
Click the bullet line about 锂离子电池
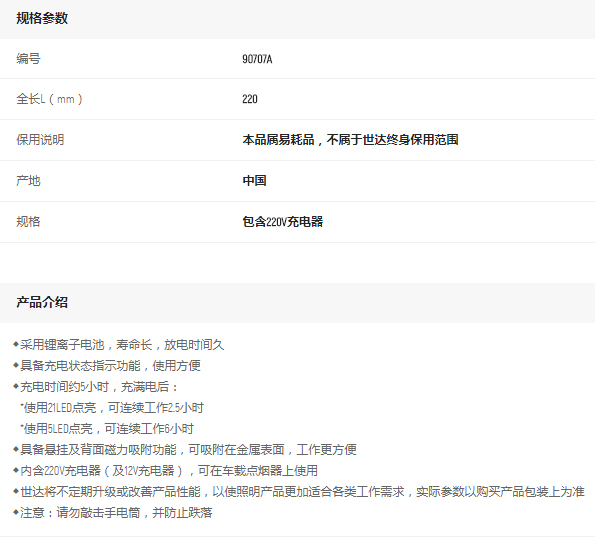click(x=119, y=345)
